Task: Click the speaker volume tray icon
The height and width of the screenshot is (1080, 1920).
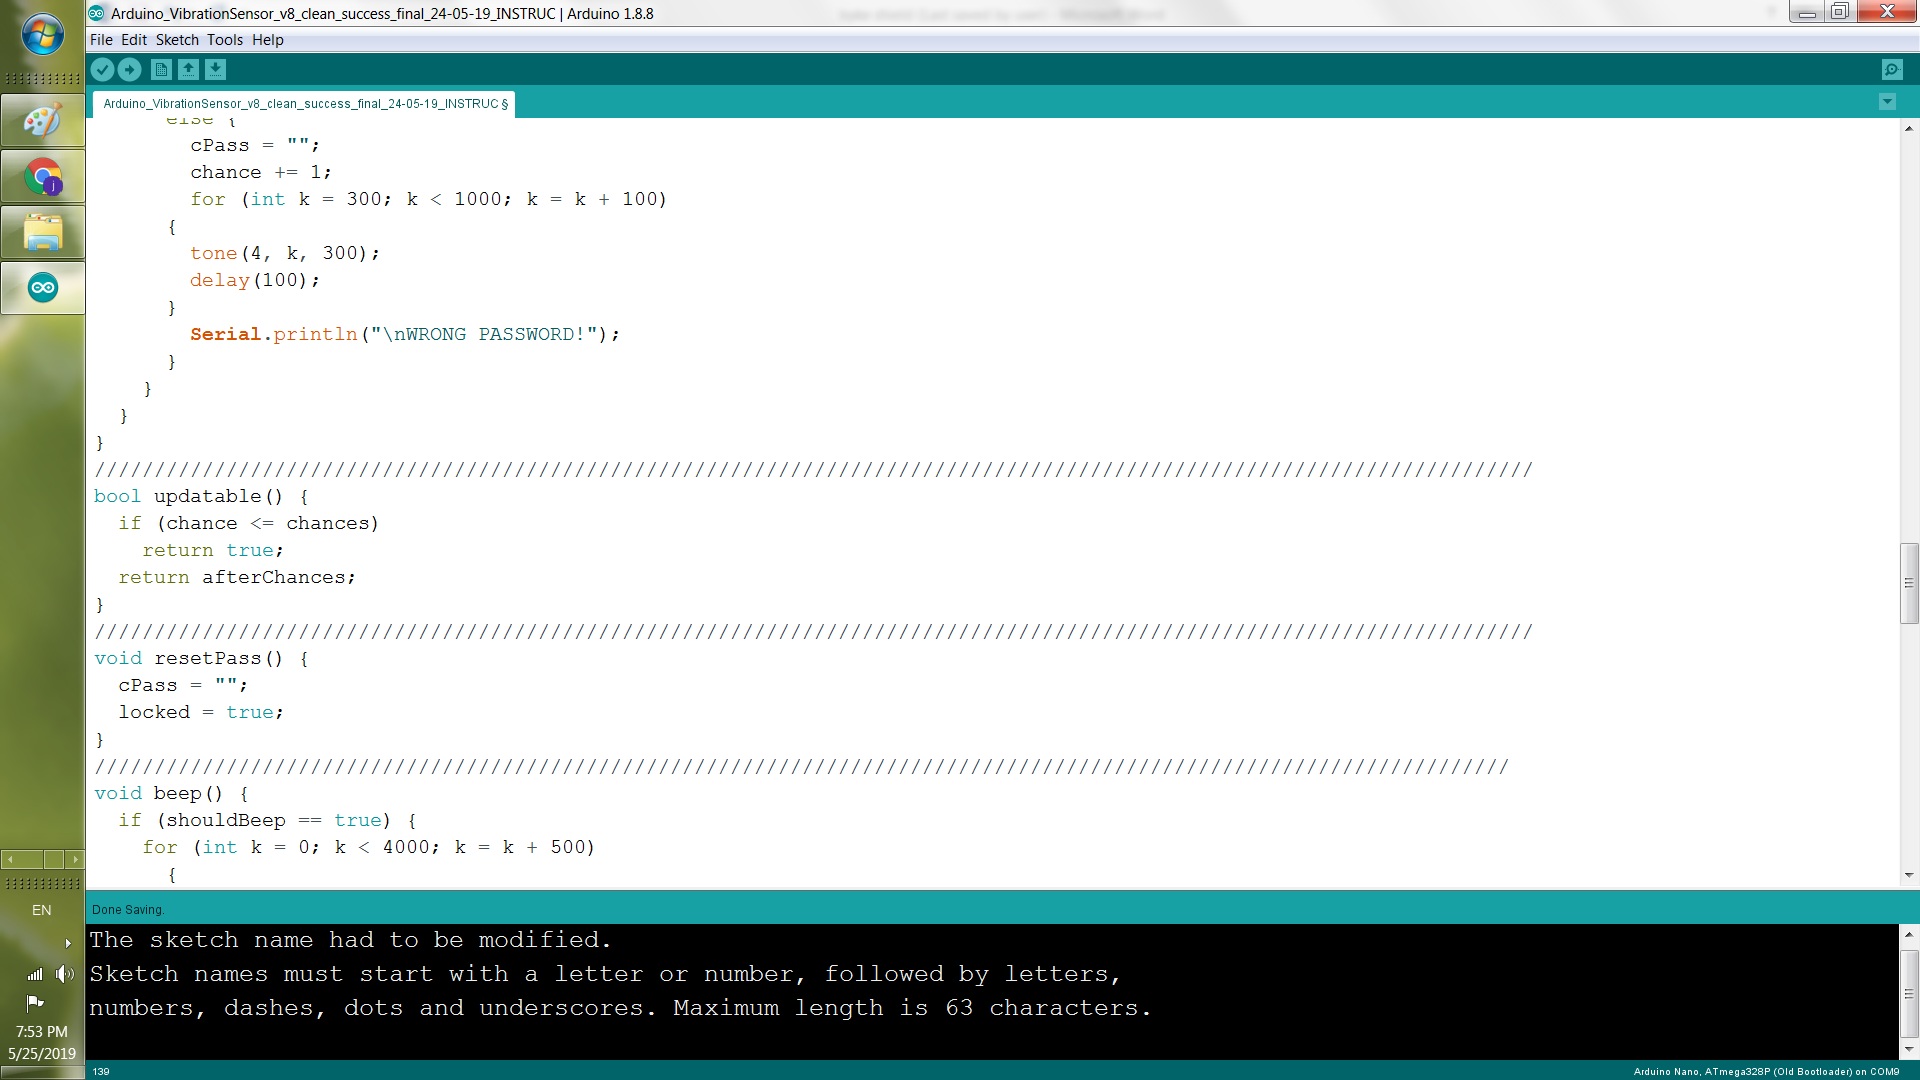Action: [x=65, y=974]
